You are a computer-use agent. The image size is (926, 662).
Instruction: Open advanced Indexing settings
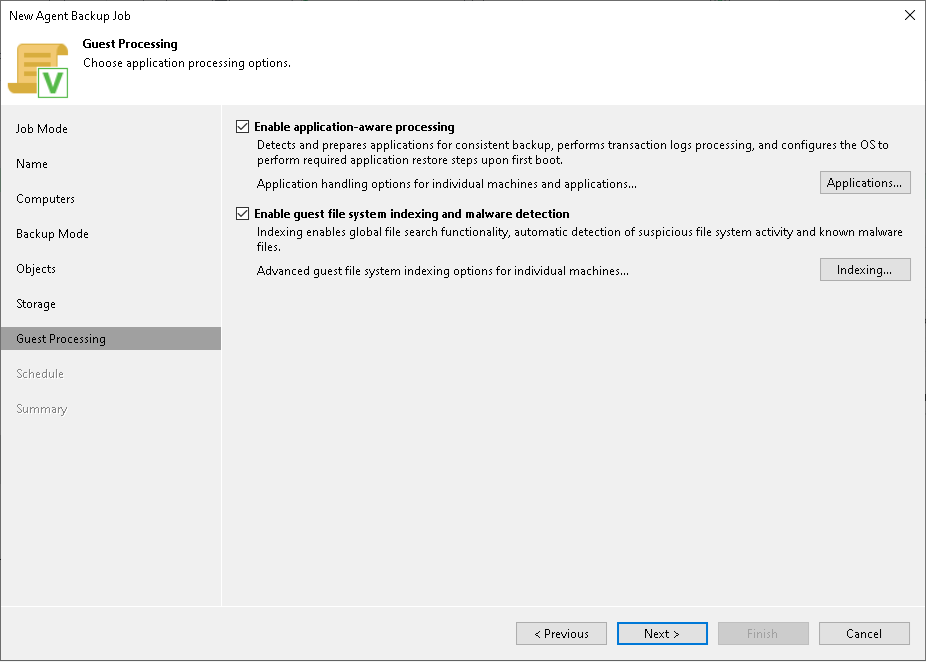pyautogui.click(x=864, y=269)
